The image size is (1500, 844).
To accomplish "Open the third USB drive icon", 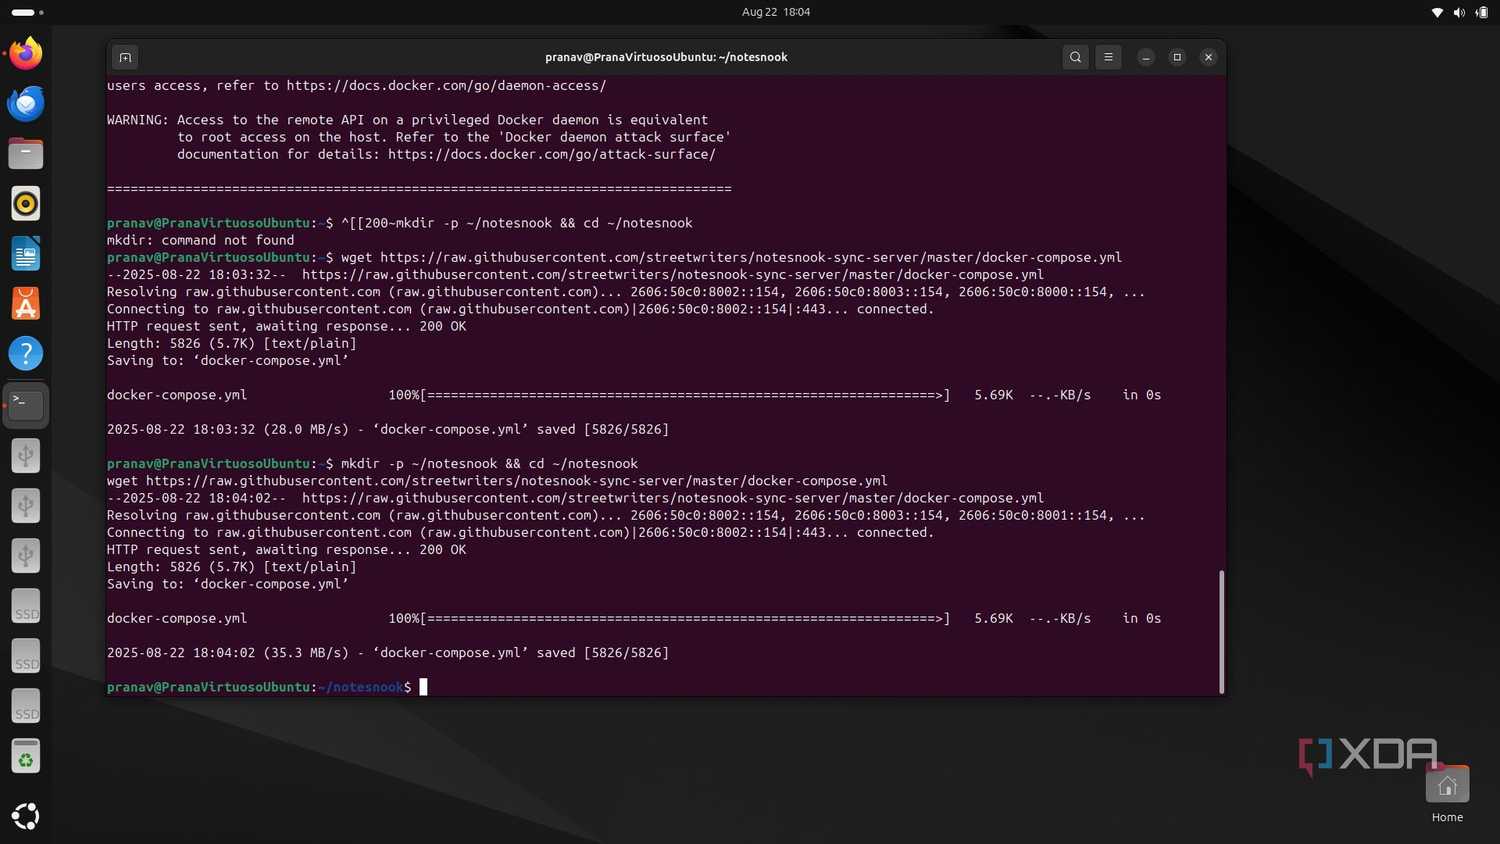I will [x=26, y=555].
